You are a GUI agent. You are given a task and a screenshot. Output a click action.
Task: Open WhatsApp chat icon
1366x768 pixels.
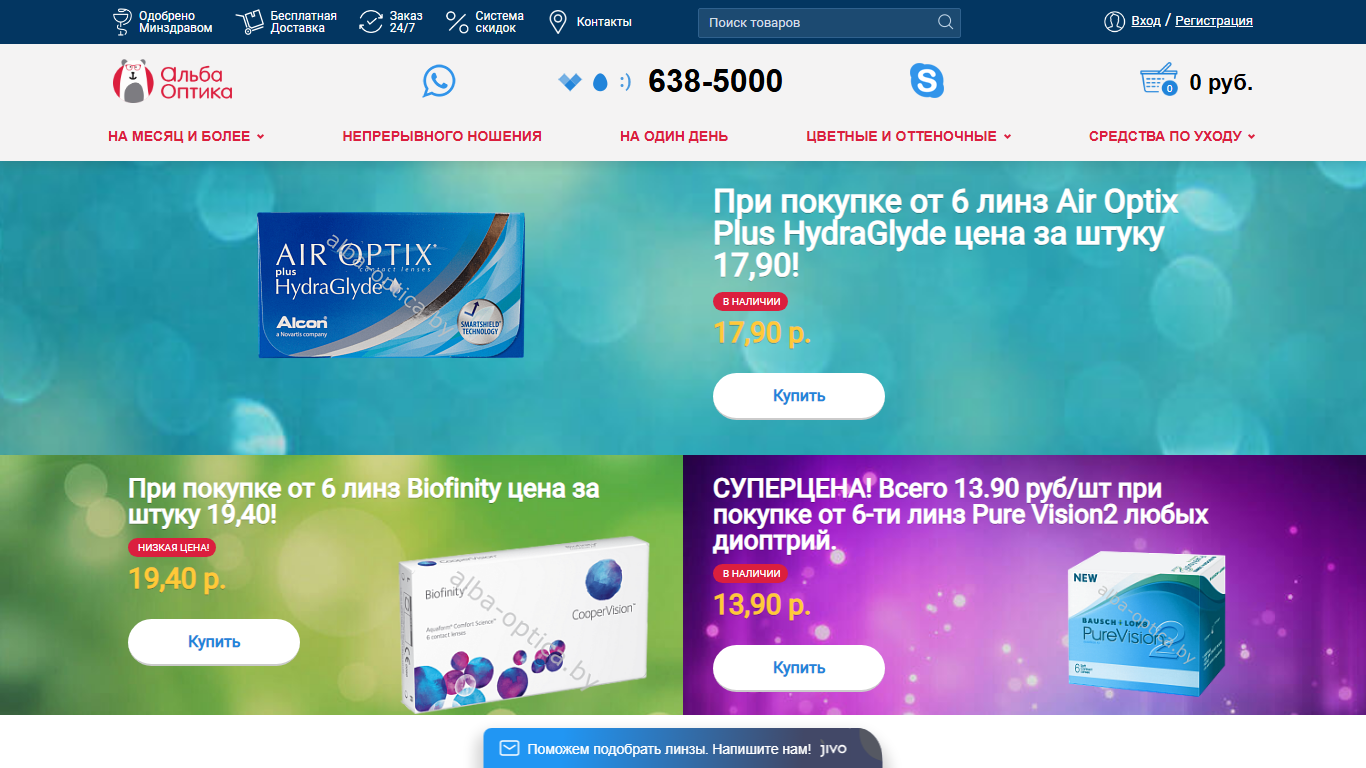438,81
